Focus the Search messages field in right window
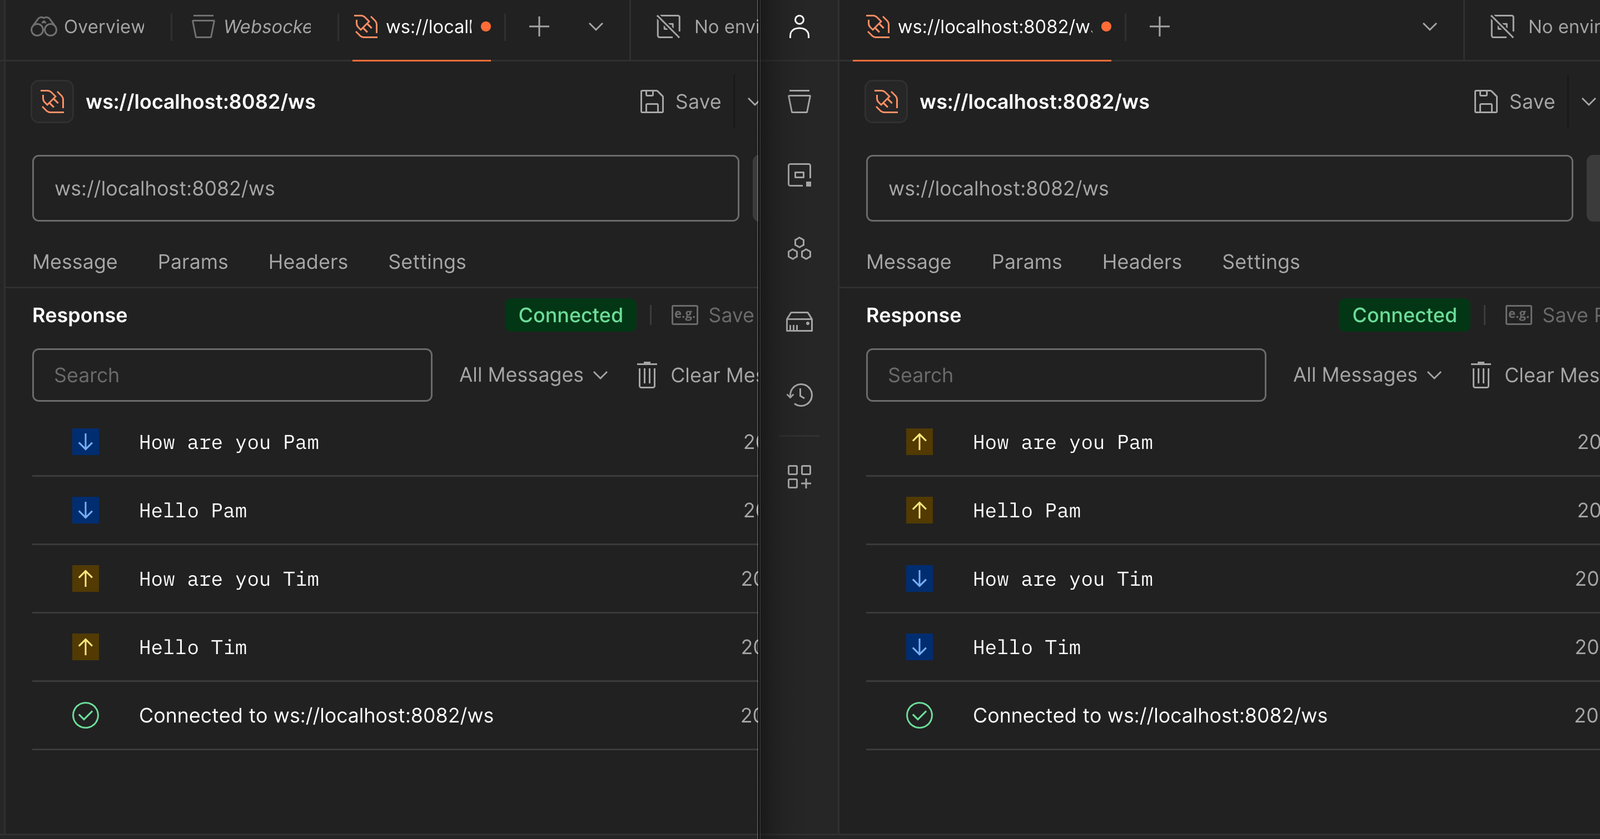 click(x=1066, y=375)
